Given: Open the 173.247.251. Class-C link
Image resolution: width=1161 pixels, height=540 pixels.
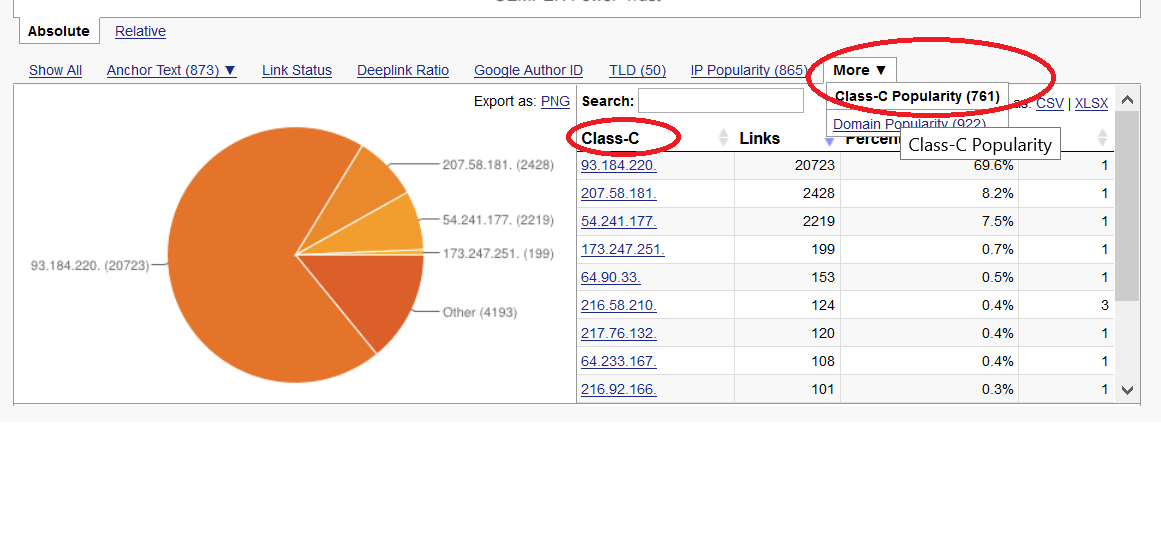Looking at the screenshot, I should (623, 249).
